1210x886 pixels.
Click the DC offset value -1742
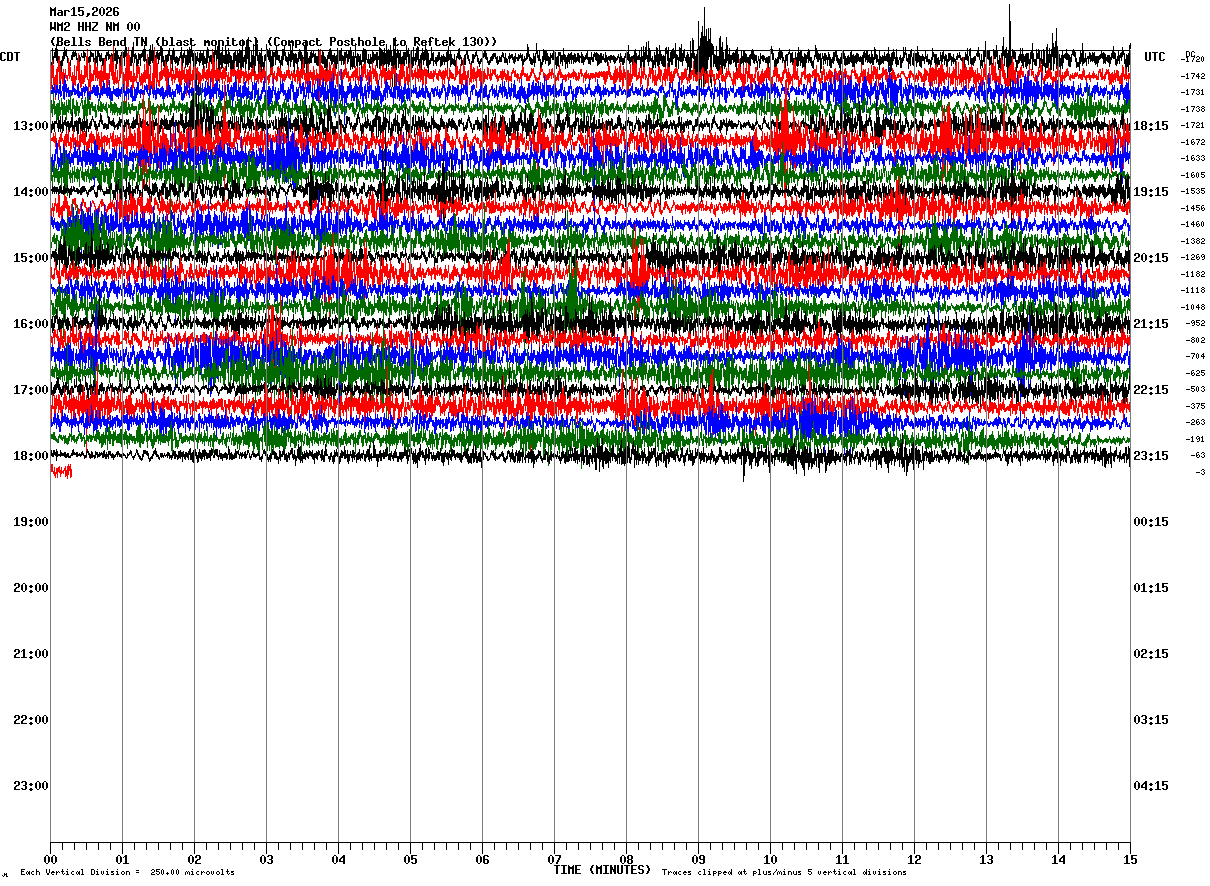[x=1192, y=76]
